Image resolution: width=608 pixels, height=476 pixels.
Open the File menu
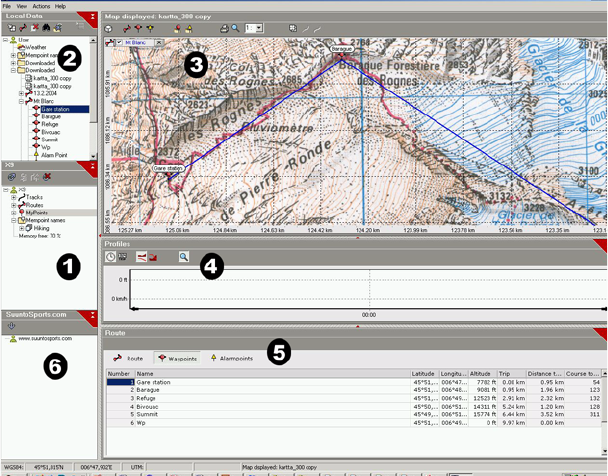(7, 6)
